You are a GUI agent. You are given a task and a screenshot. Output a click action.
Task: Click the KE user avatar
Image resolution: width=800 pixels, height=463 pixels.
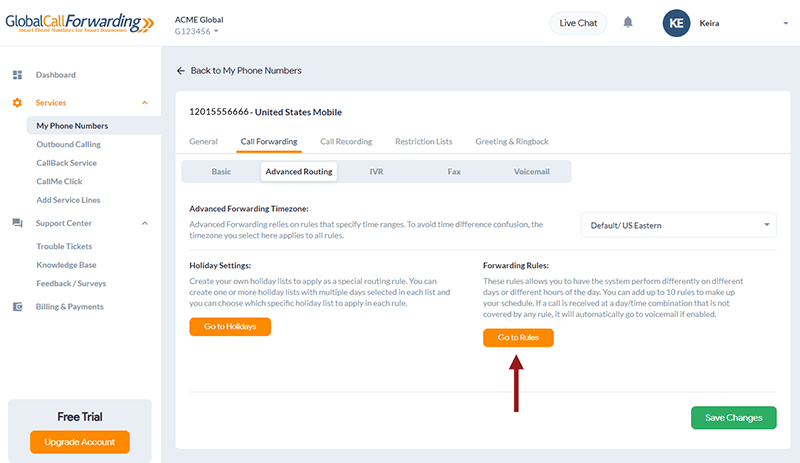point(676,23)
